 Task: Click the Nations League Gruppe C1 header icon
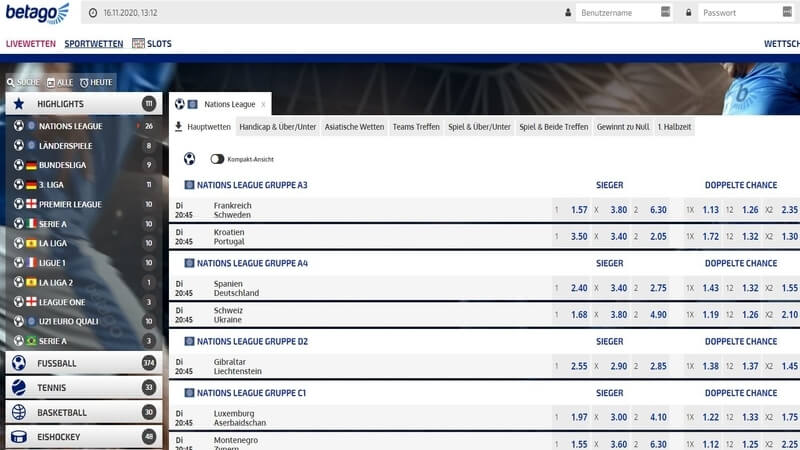tap(189, 393)
